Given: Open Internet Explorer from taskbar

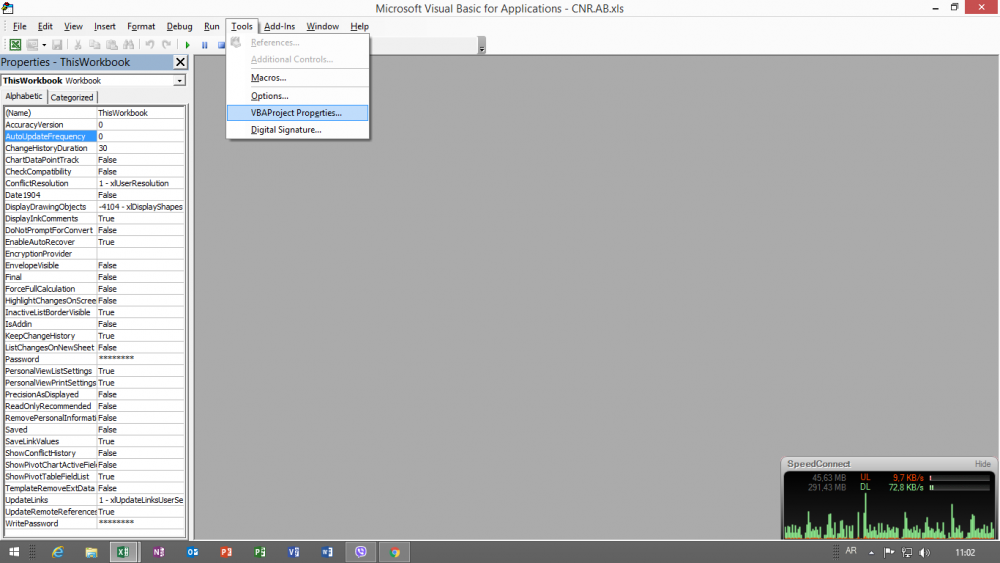Looking at the screenshot, I should tap(57, 552).
